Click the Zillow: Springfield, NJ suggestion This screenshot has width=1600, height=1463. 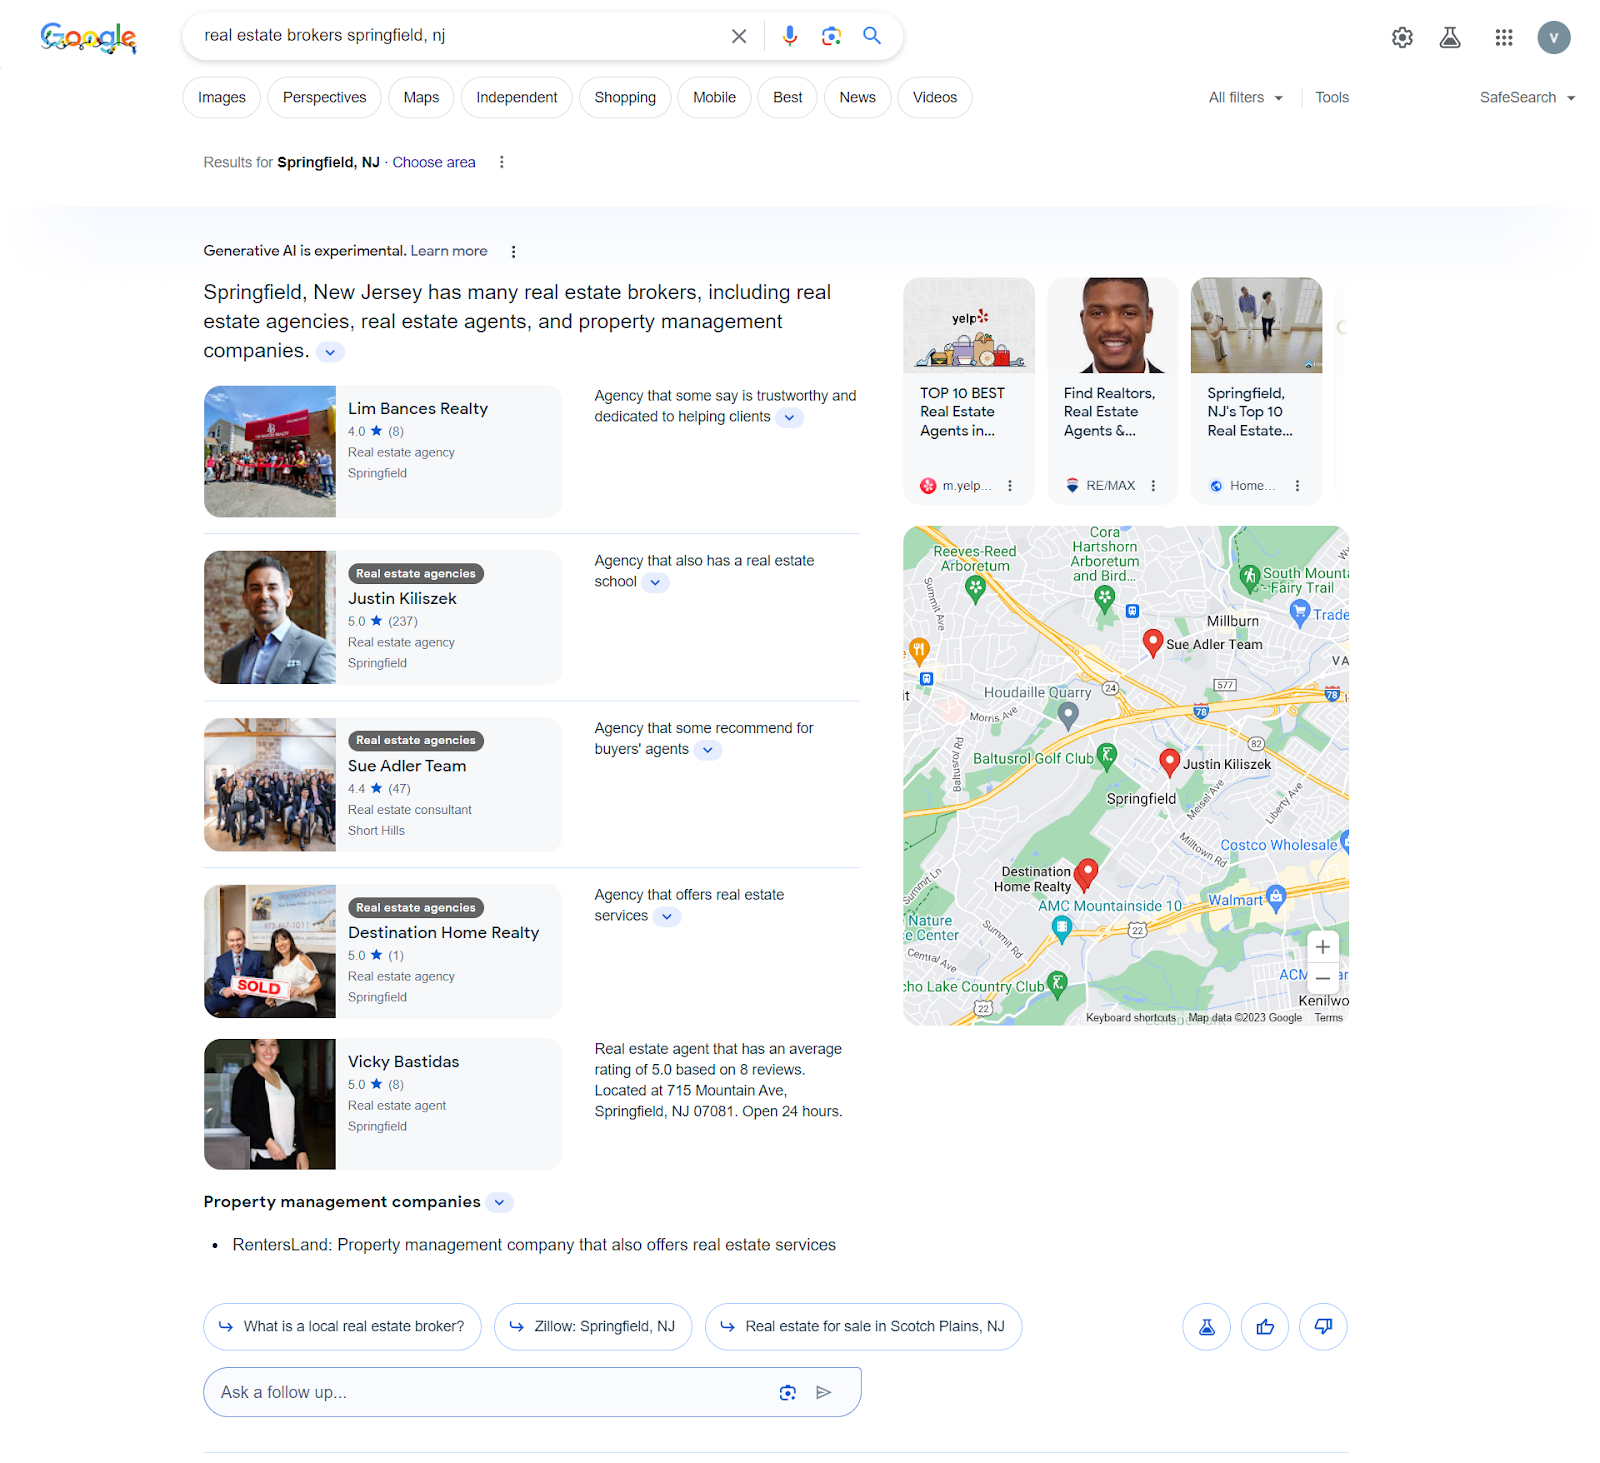coord(593,1327)
